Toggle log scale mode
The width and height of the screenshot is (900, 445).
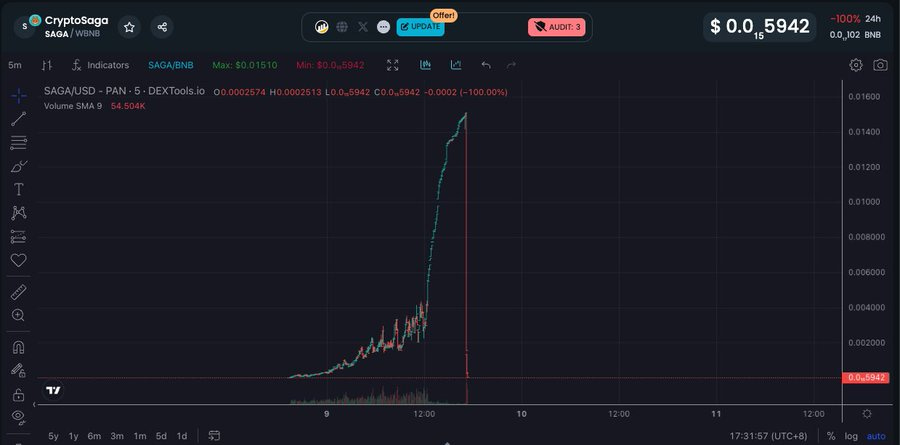851,436
